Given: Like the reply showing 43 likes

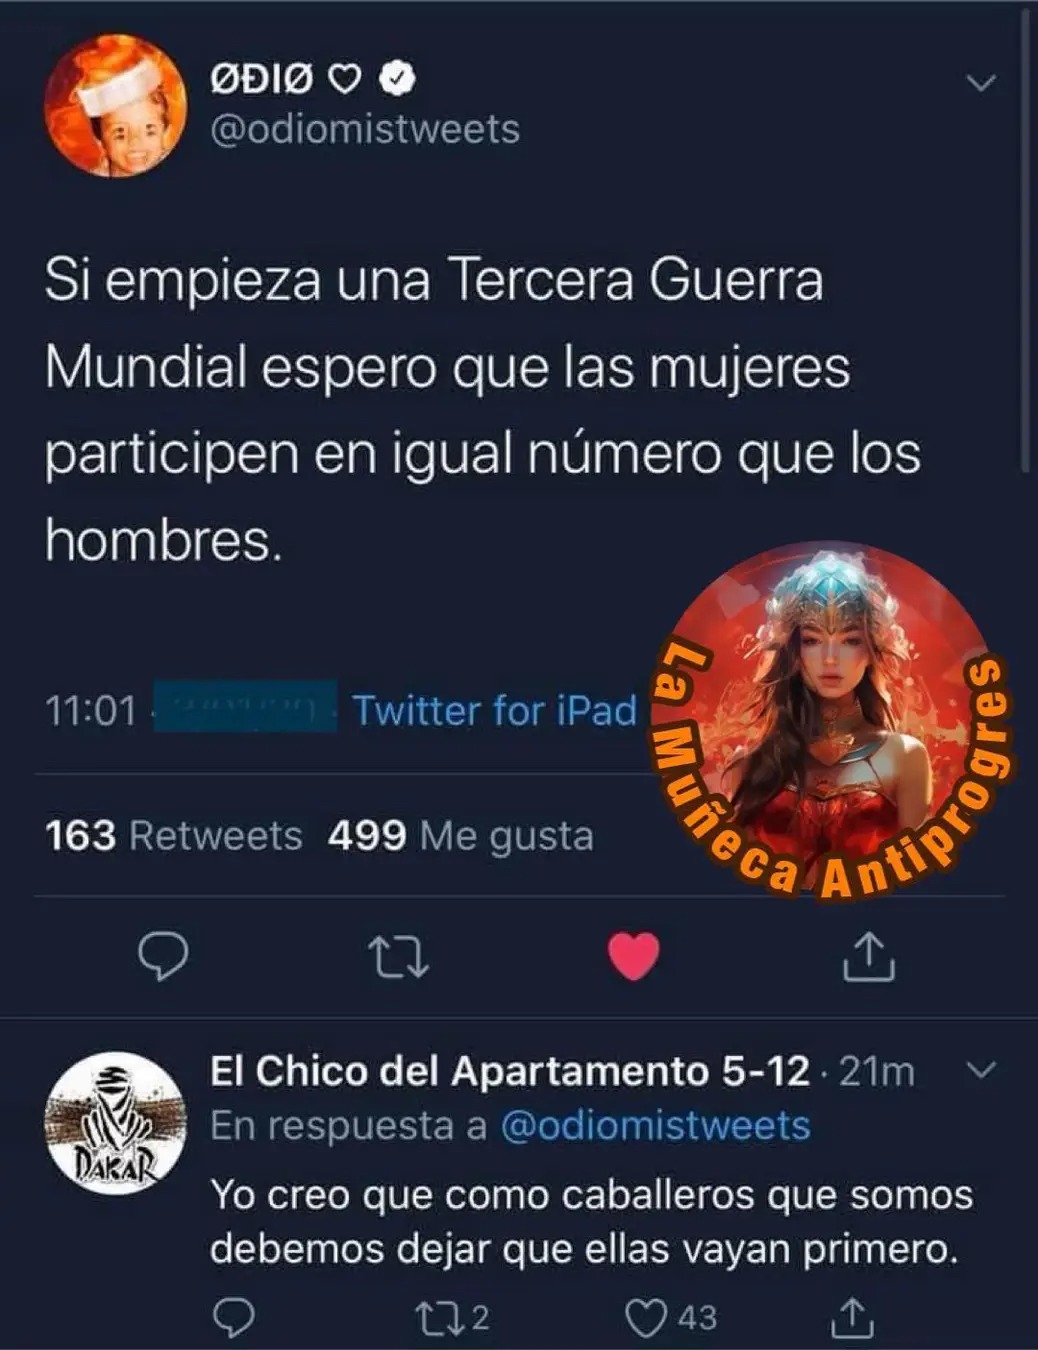Looking at the screenshot, I should click(671, 1318).
